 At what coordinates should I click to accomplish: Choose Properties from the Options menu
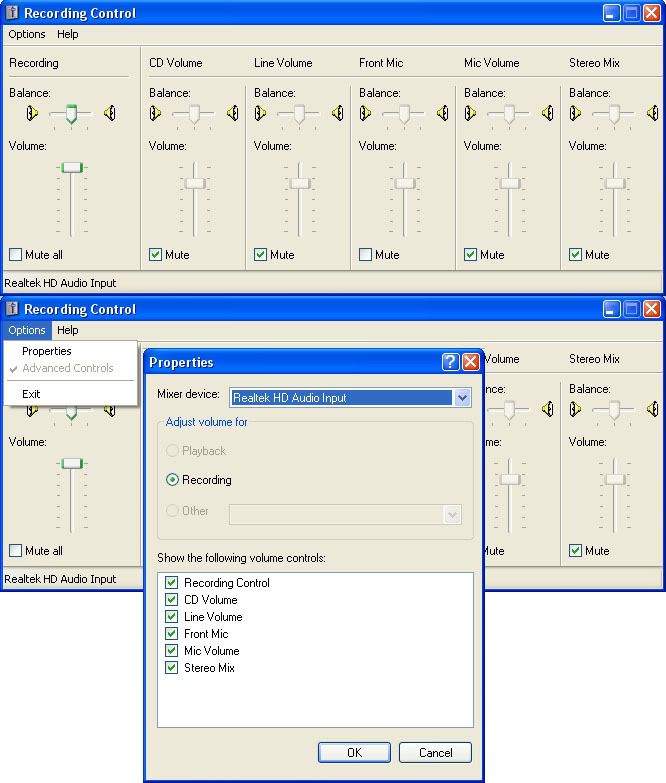(x=47, y=351)
